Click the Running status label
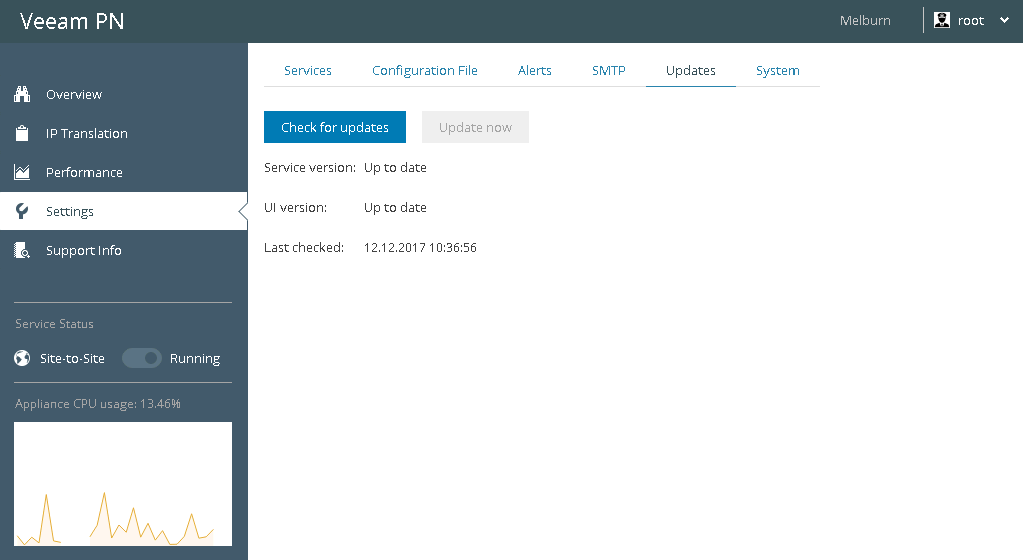Viewport: 1023px width, 560px height. pyautogui.click(x=195, y=359)
